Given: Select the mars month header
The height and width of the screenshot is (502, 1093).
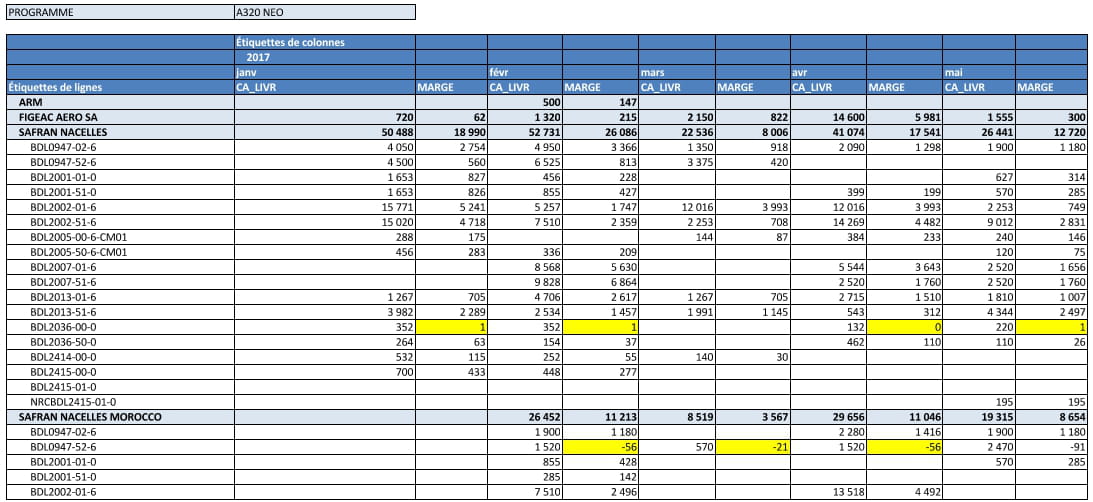Looking at the screenshot, I should (676, 72).
